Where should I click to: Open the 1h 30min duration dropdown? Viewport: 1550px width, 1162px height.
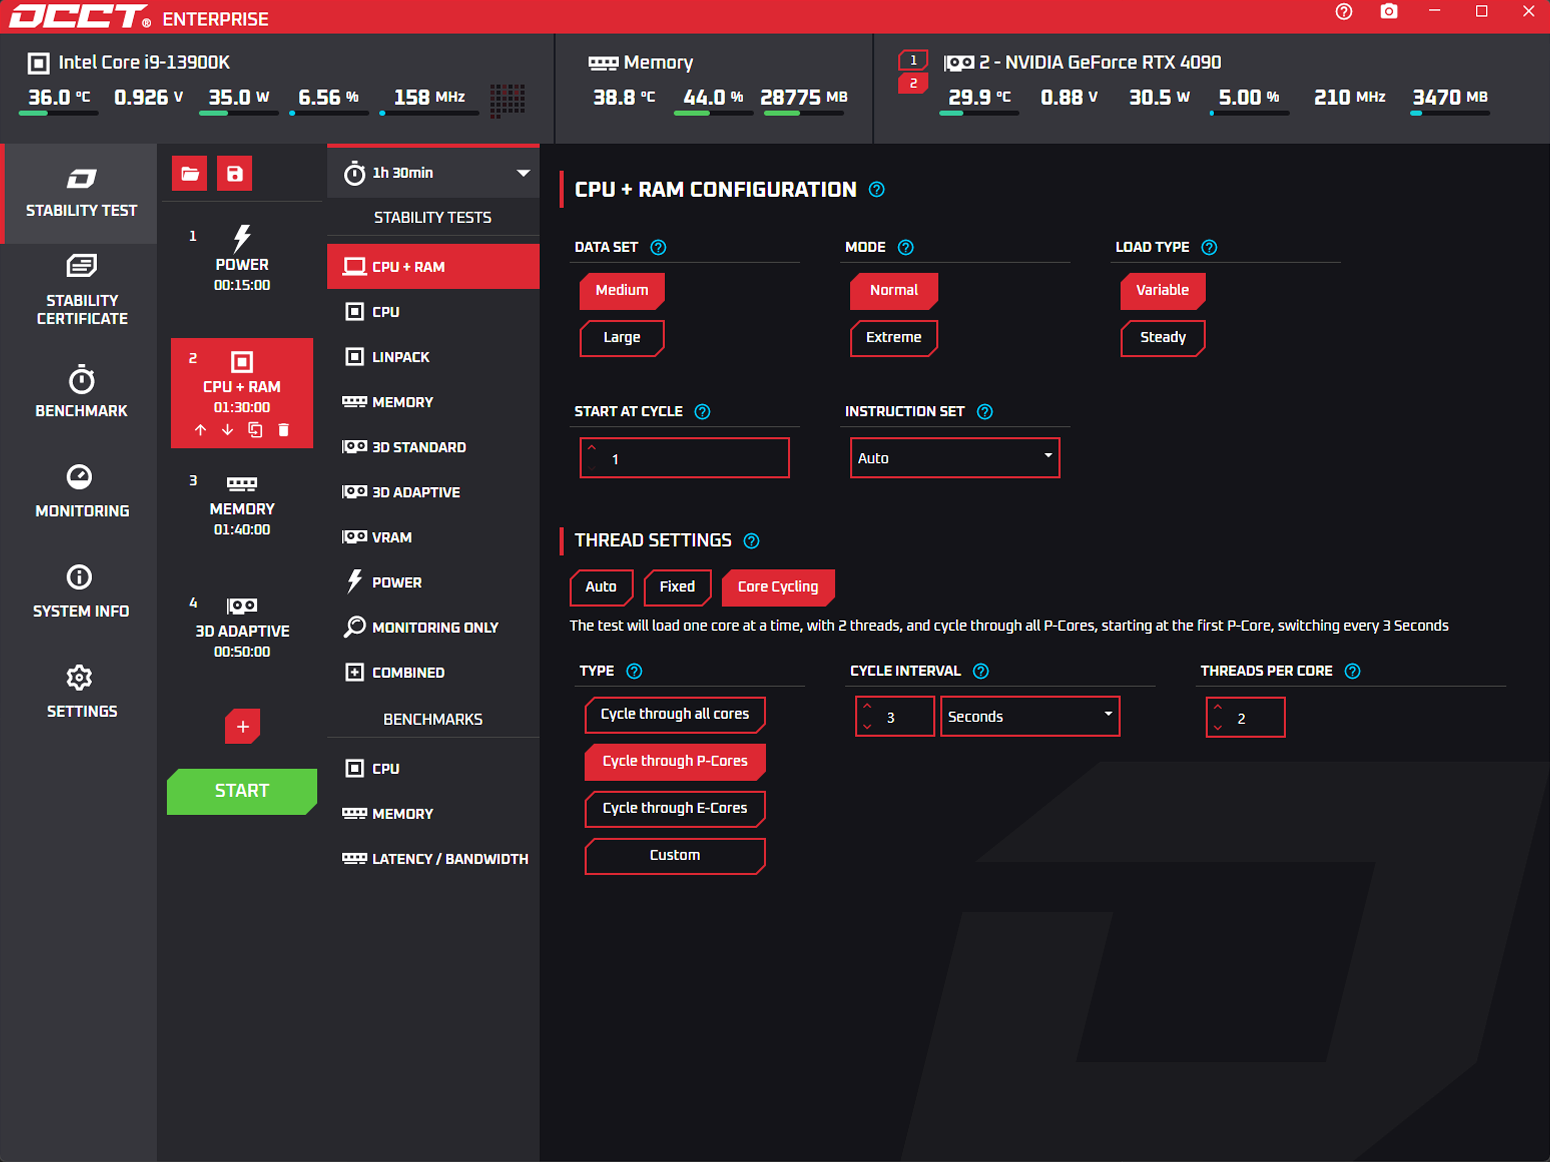click(433, 173)
